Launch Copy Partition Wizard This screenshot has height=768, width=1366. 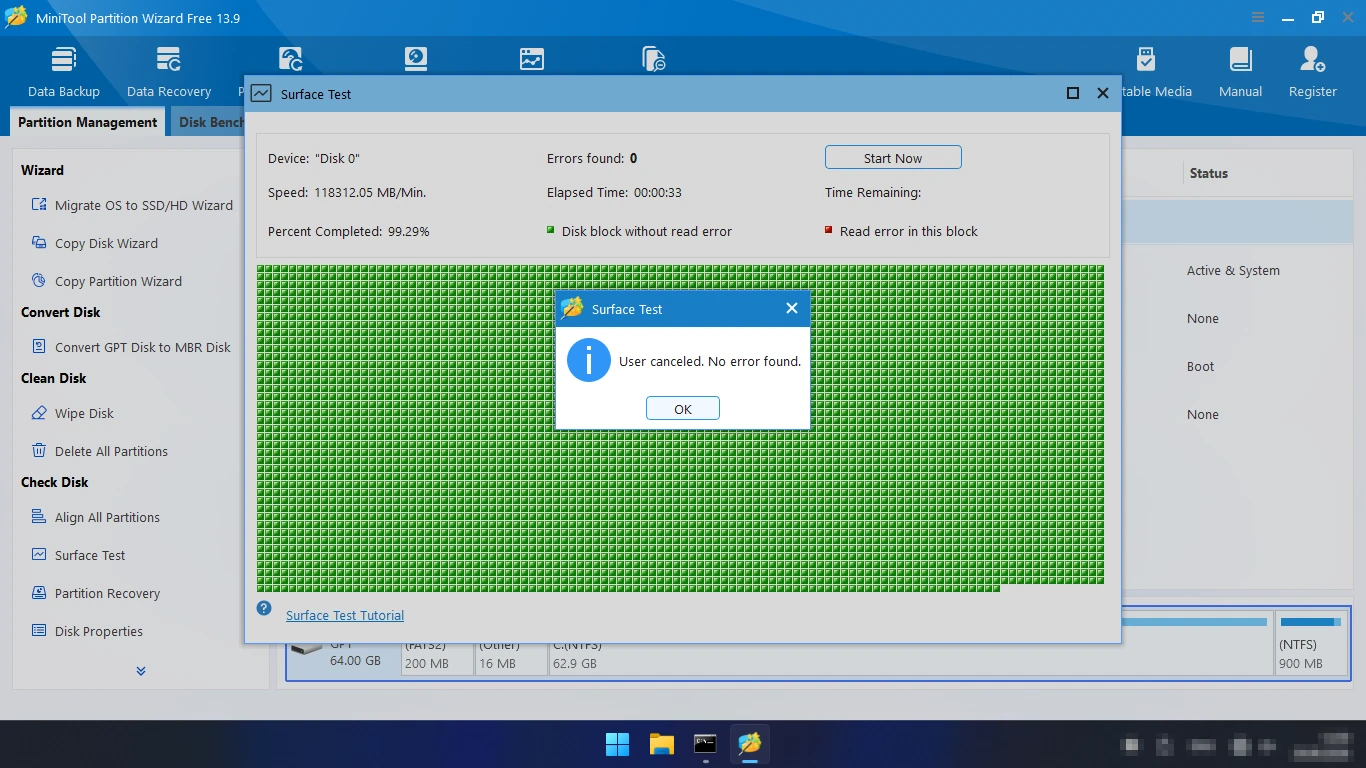pos(107,281)
